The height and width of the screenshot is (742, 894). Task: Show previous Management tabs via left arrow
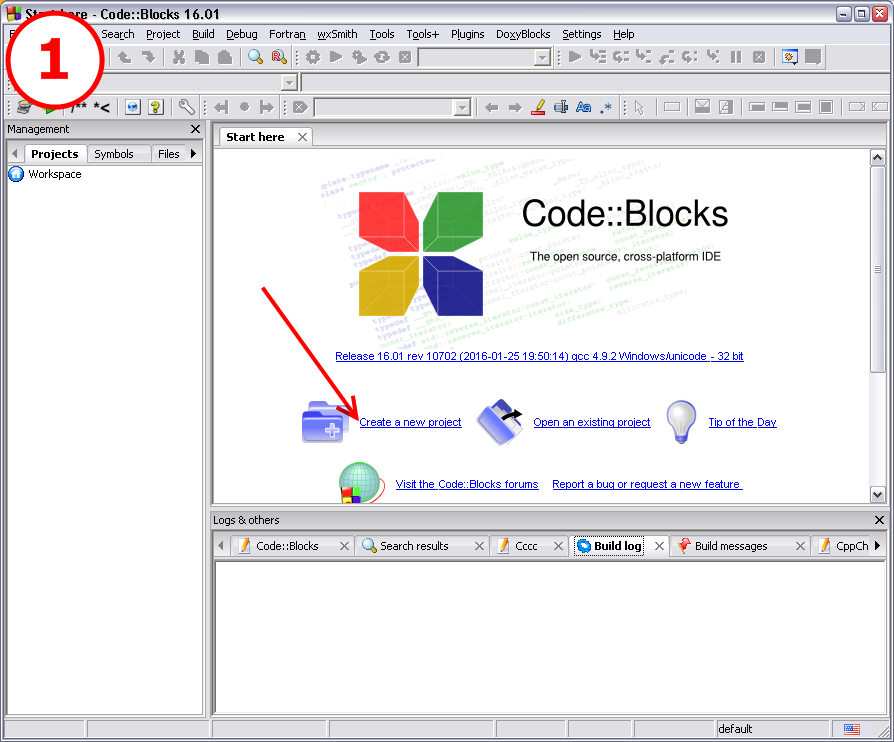[15, 153]
